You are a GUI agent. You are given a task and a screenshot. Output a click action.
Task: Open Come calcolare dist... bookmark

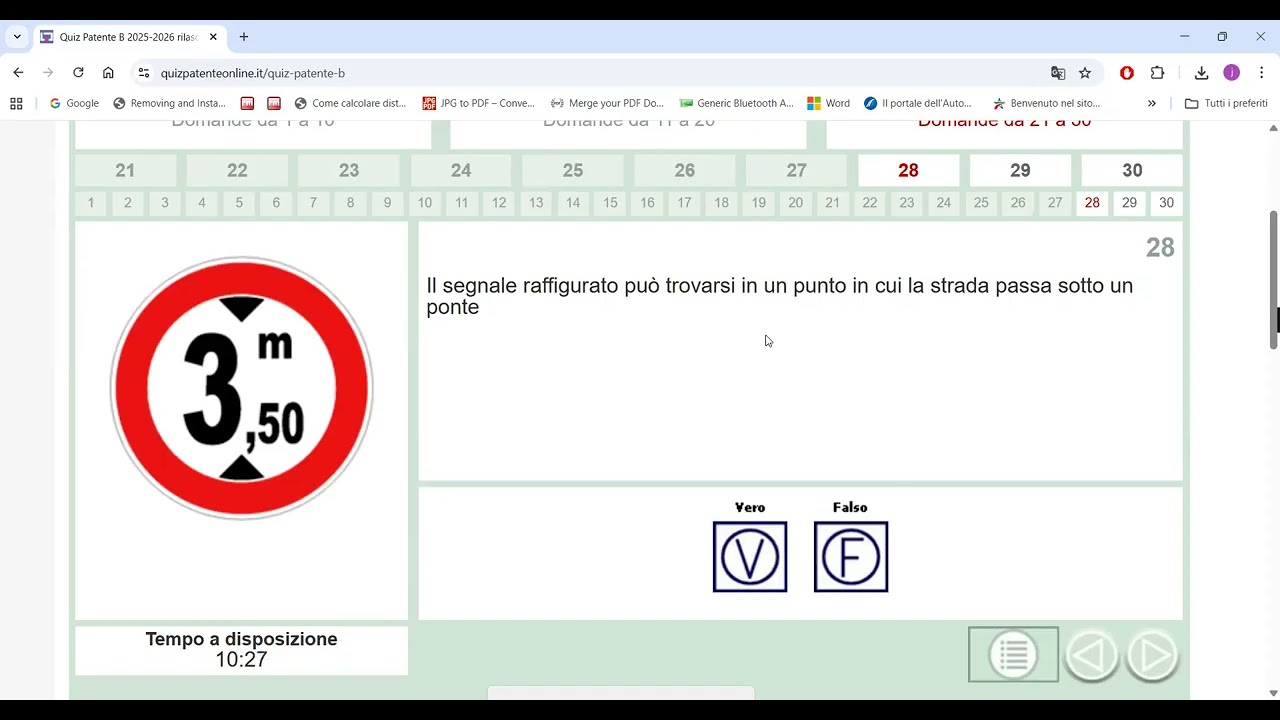(351, 103)
